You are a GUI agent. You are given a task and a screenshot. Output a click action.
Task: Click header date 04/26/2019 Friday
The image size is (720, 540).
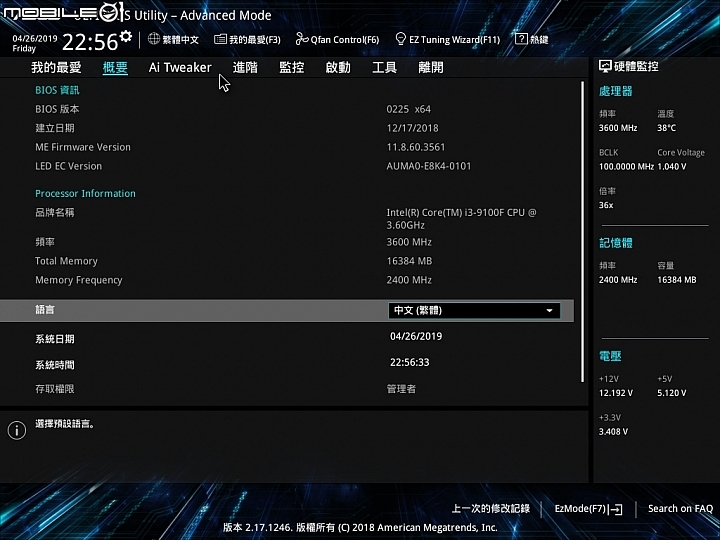point(34,43)
